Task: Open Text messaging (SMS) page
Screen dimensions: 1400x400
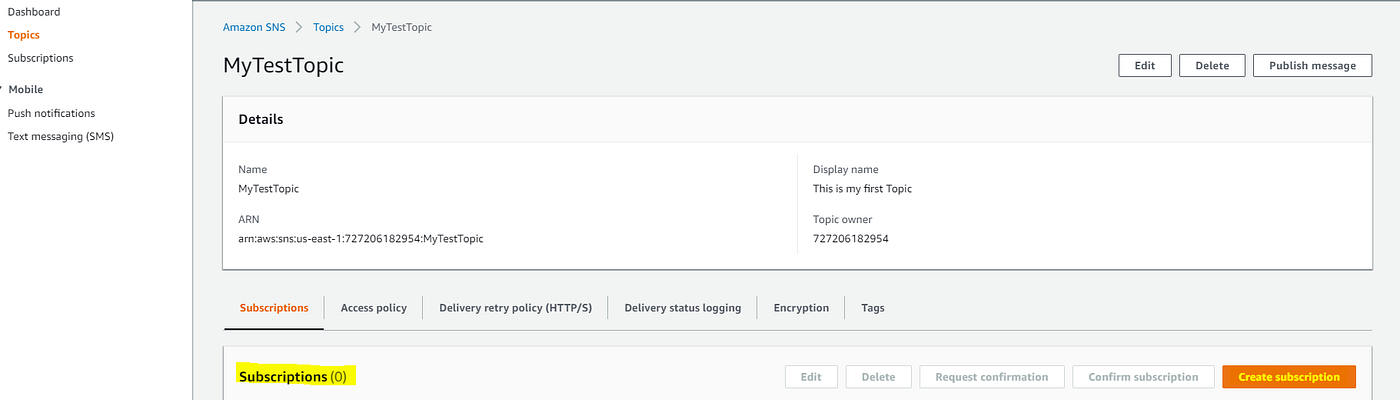Action: coord(60,136)
